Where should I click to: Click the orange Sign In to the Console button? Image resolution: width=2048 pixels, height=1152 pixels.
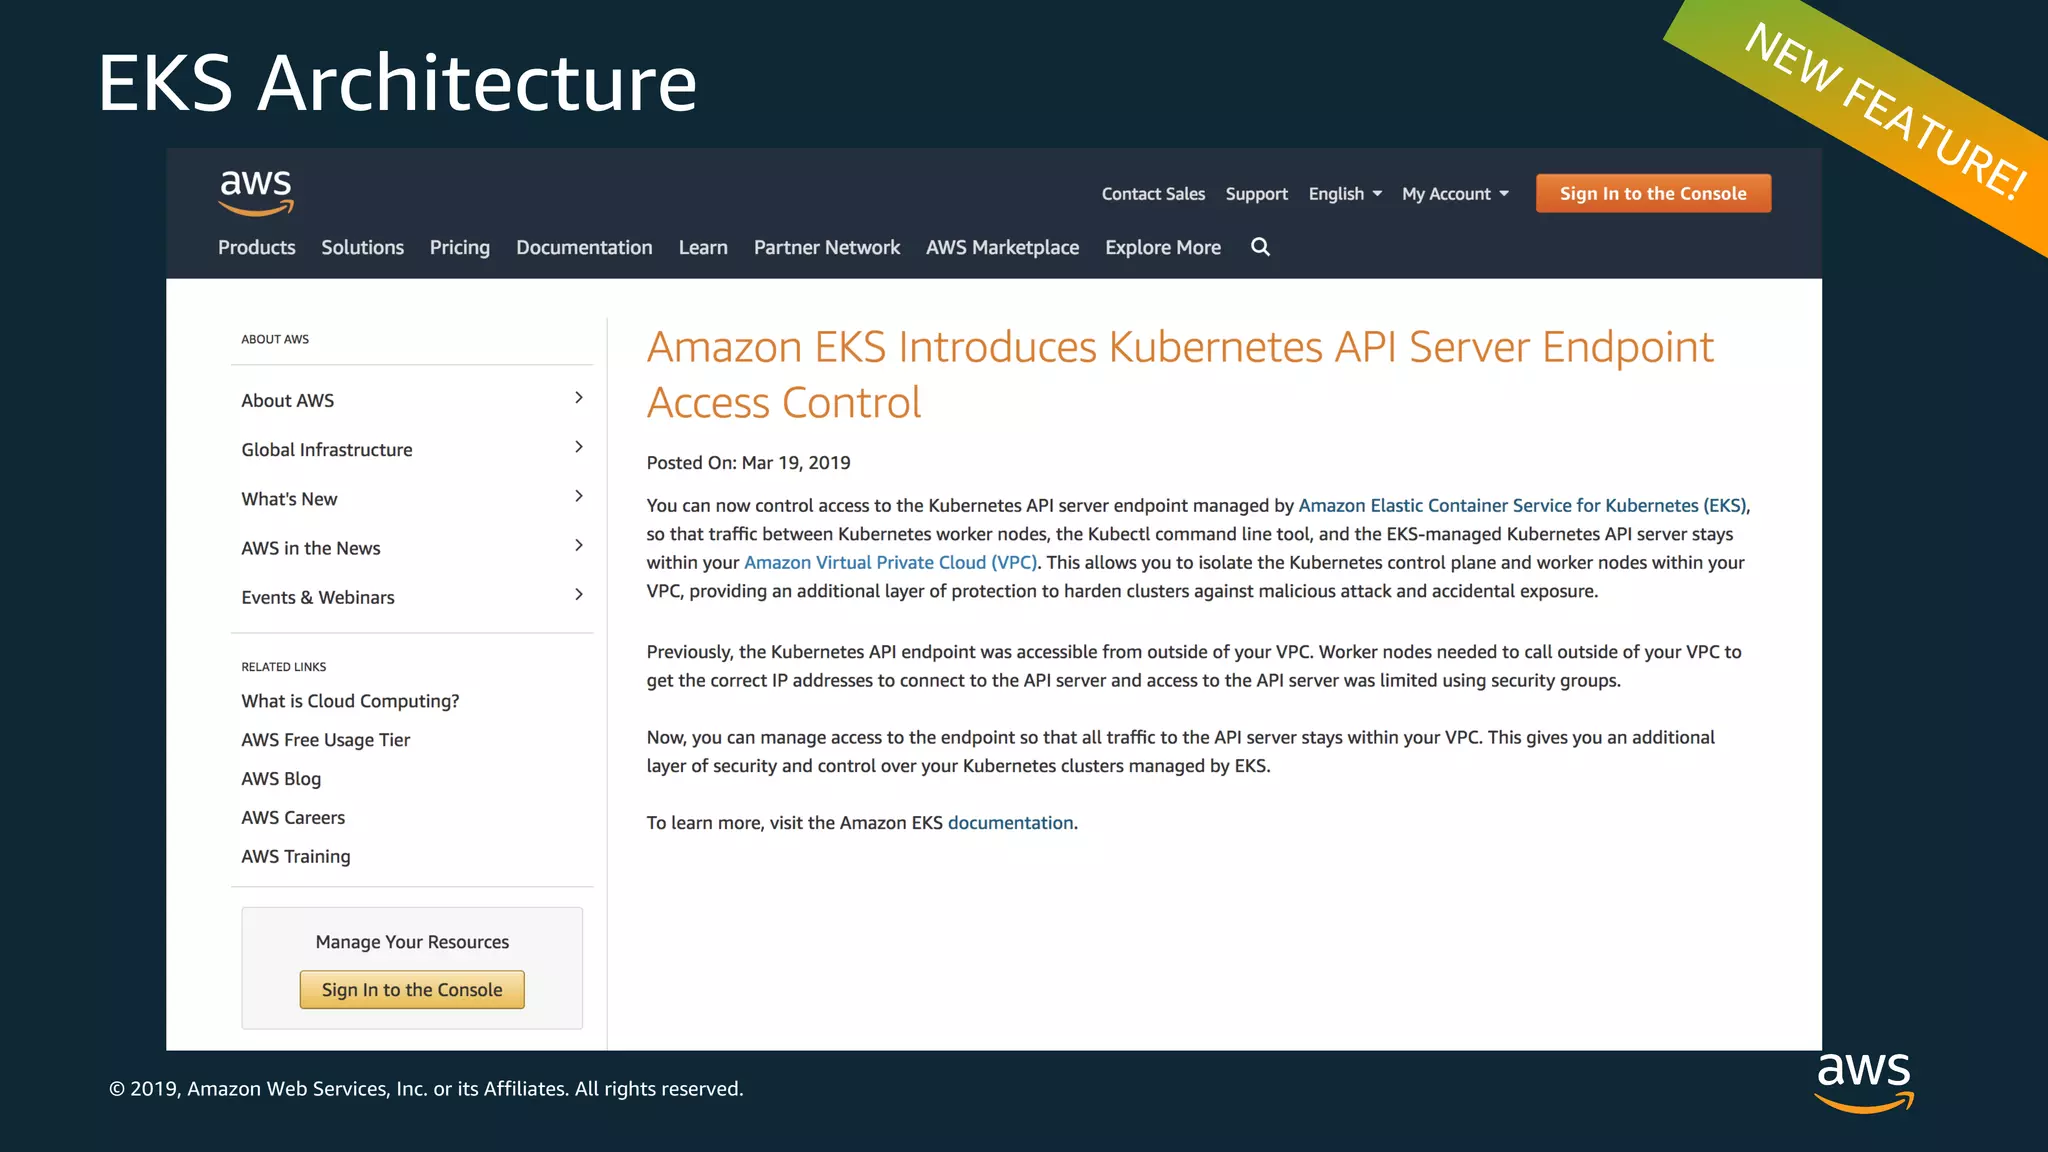pyautogui.click(x=1653, y=193)
